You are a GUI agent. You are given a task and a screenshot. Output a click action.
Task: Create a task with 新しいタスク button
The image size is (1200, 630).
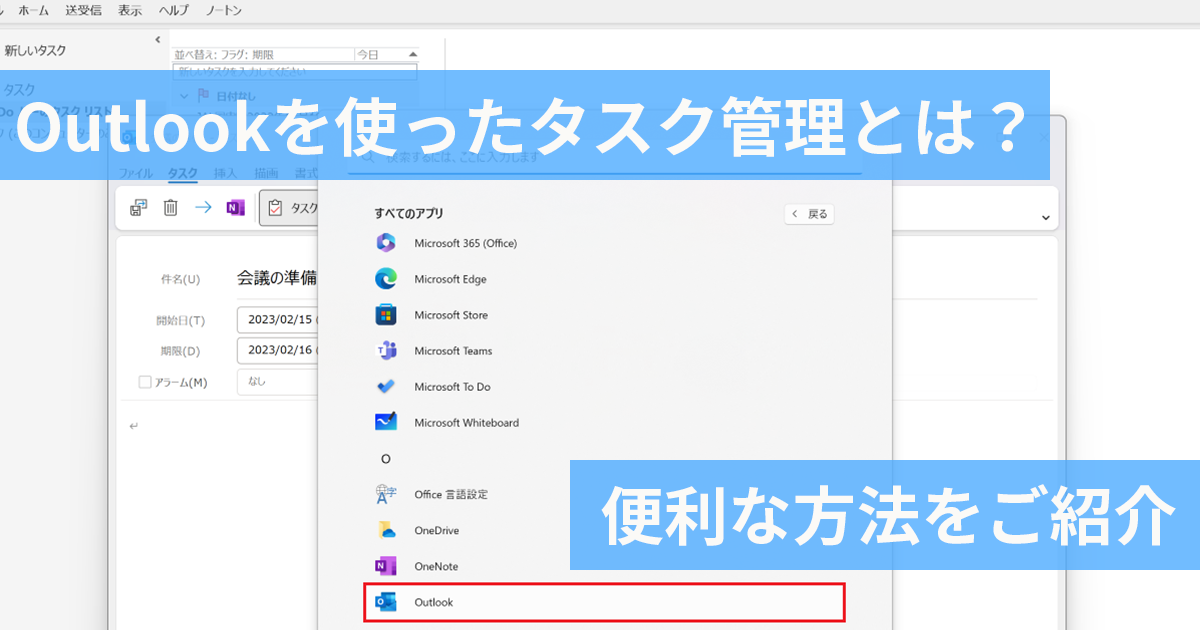tap(35, 50)
